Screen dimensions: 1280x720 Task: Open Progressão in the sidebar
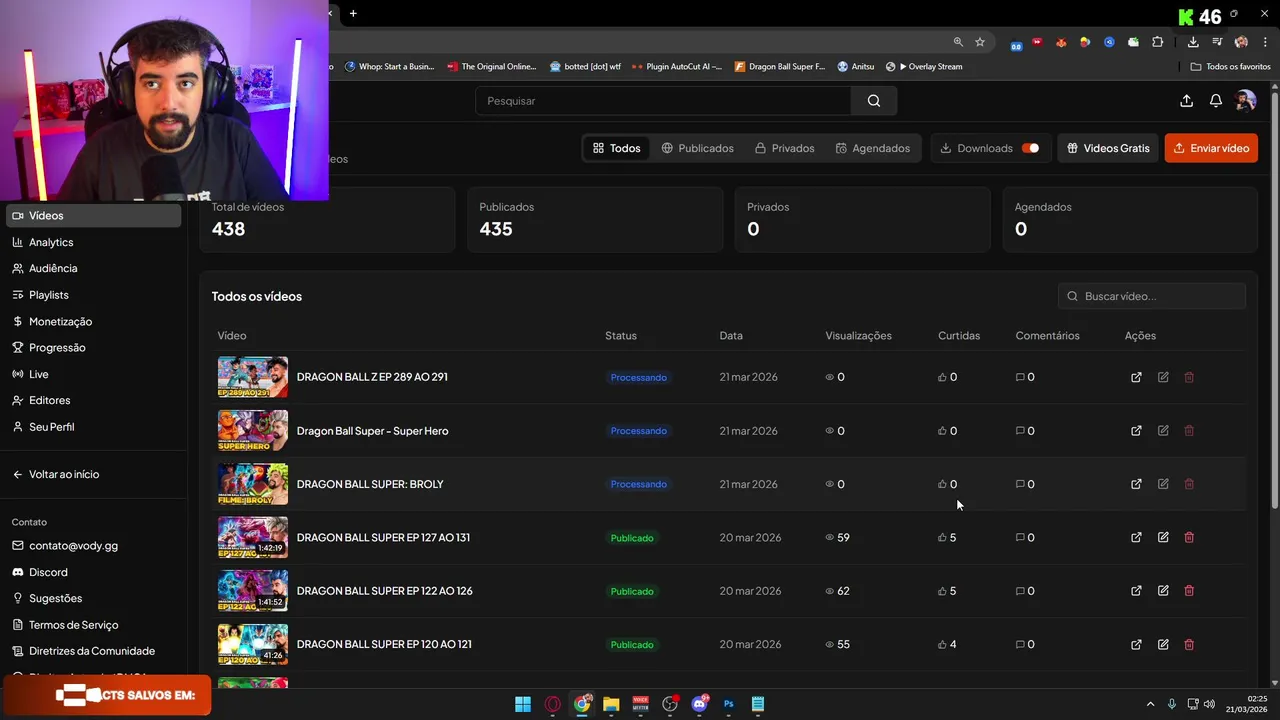[x=94, y=347]
